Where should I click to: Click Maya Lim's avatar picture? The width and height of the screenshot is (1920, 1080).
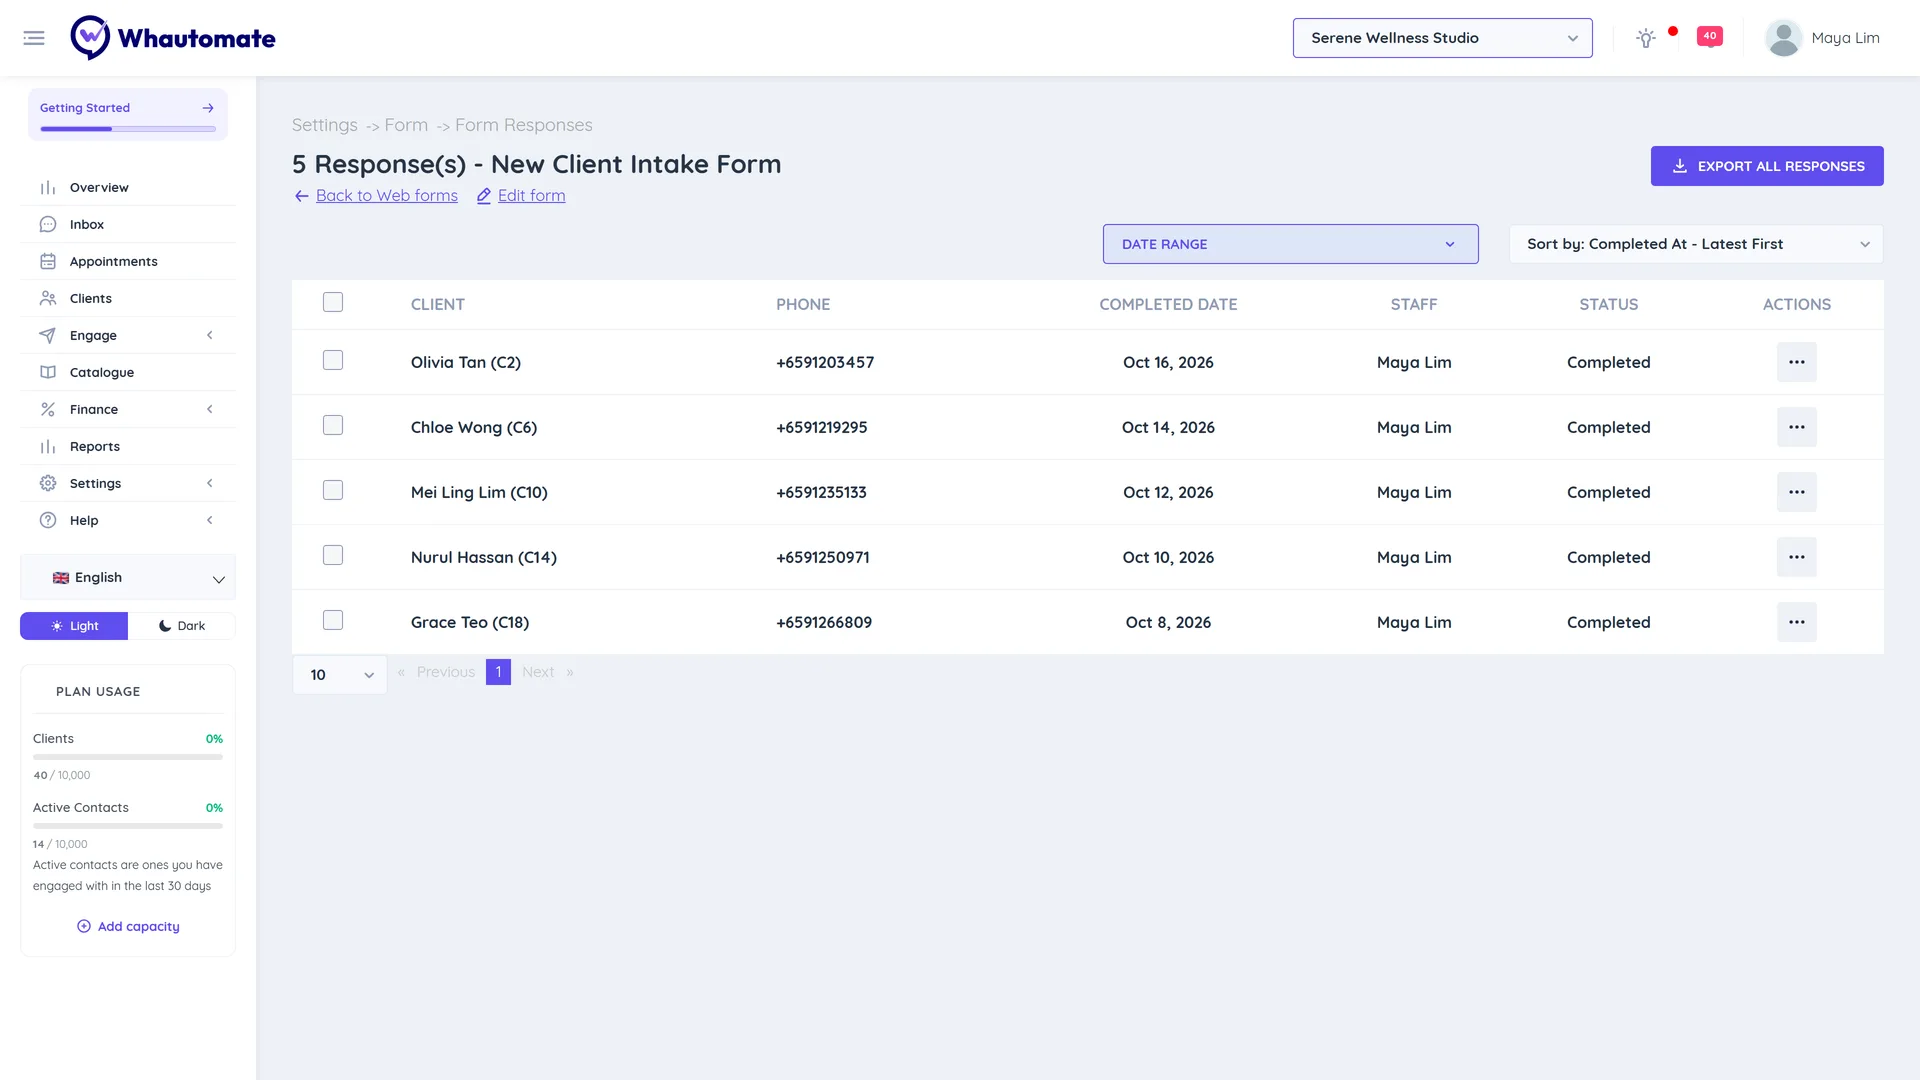click(x=1783, y=38)
